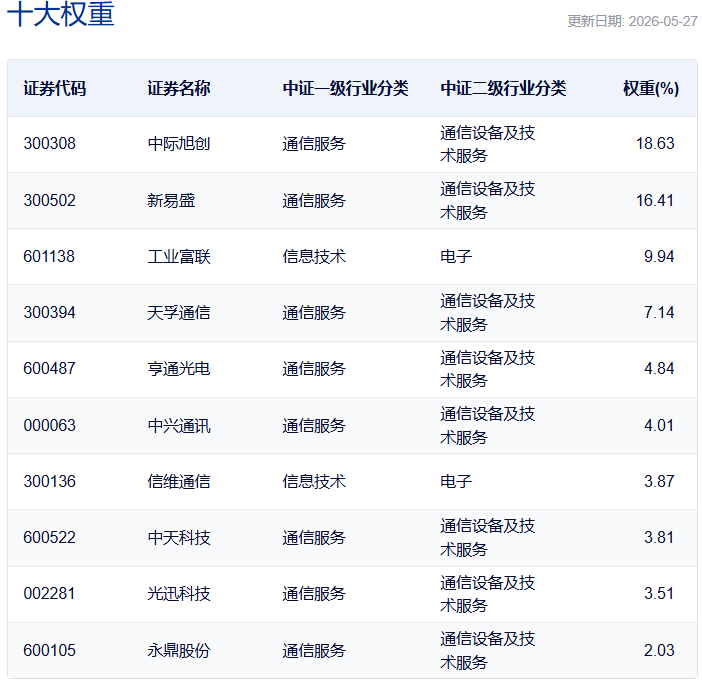Click weight value 3.81
The width and height of the screenshot is (702, 688).
click(659, 537)
